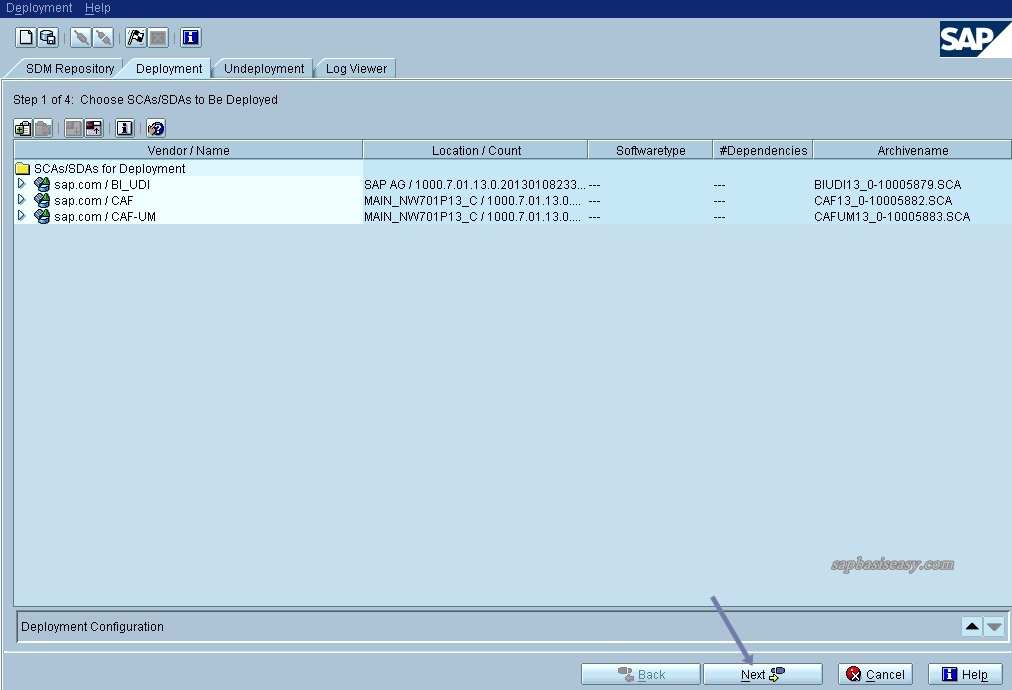Switch to the Undeployment tab
The height and width of the screenshot is (690, 1012).
pos(262,68)
